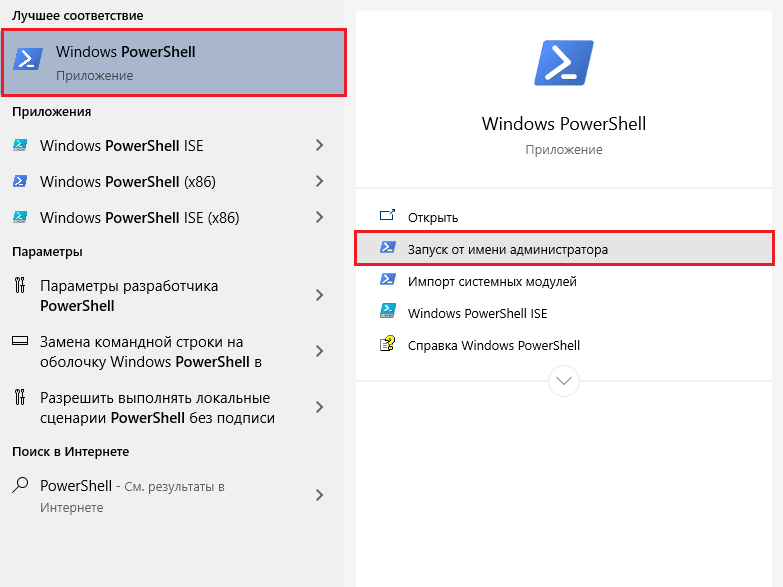This screenshot has height=587, width=783.
Task: Click the icon beside 'Импорт системных модулей'
Action: pos(388,279)
